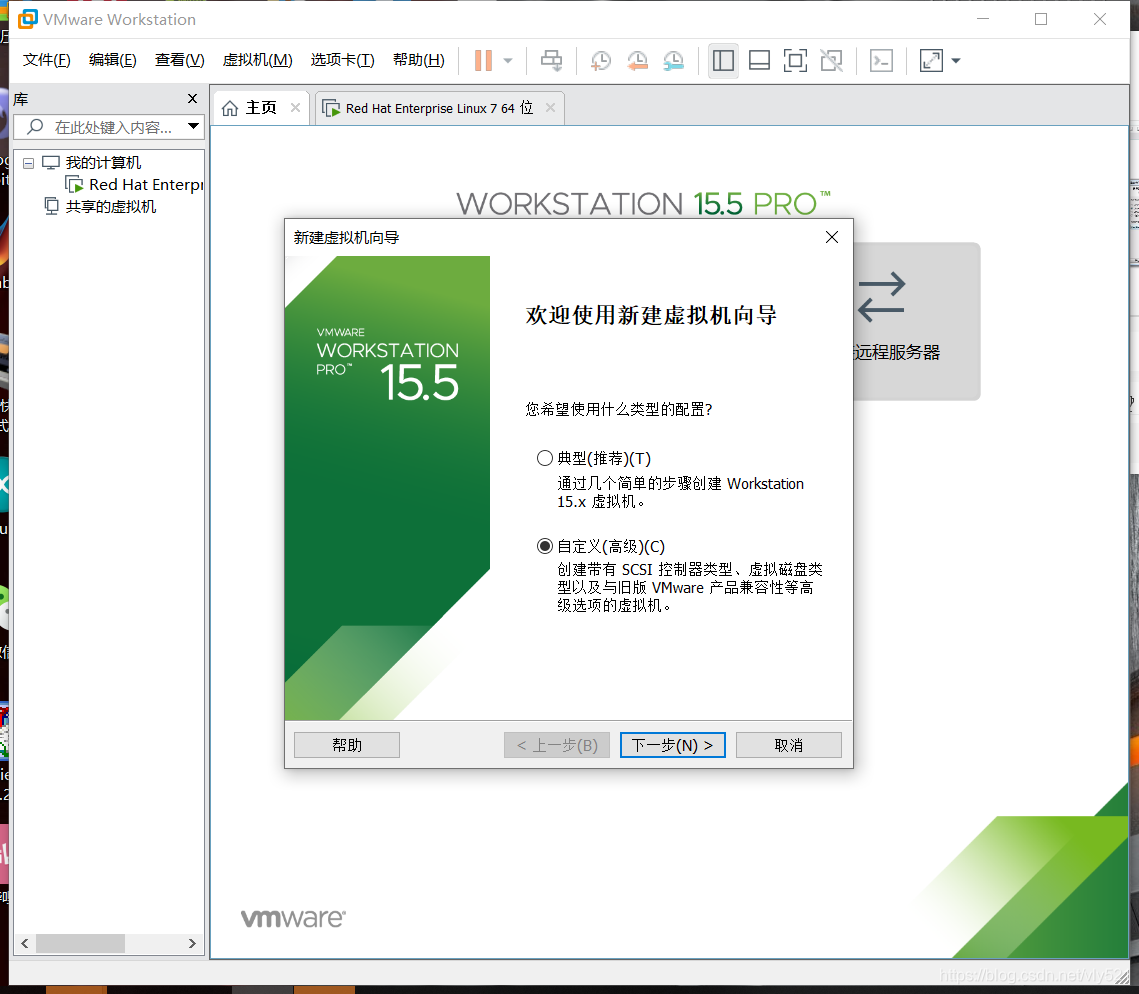Image resolution: width=1139 pixels, height=994 pixels.
Task: Open the 文件(F) menu
Action: coord(46,60)
